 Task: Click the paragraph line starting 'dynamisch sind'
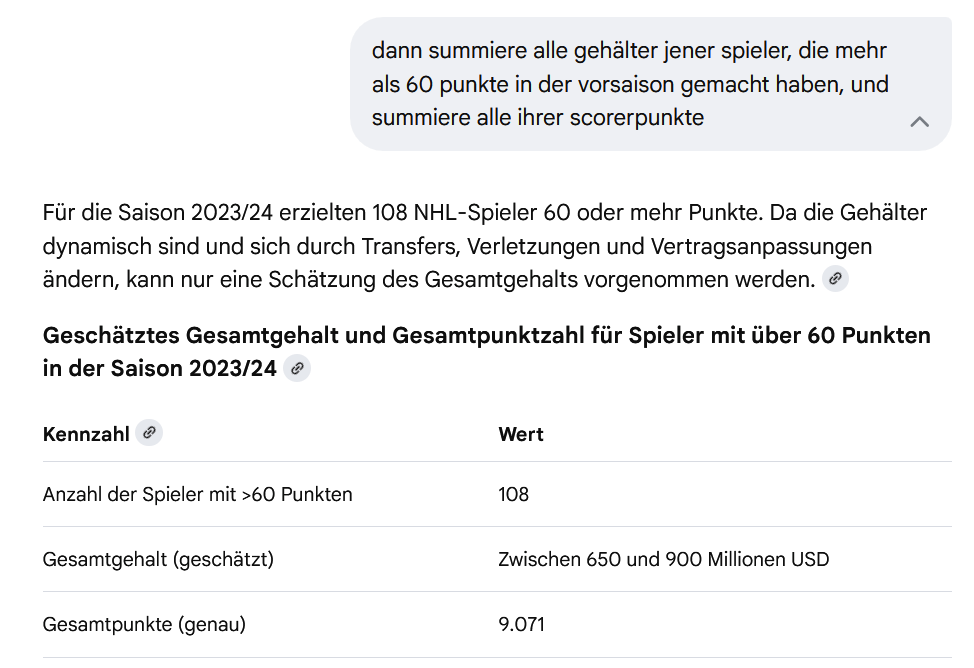tap(457, 246)
